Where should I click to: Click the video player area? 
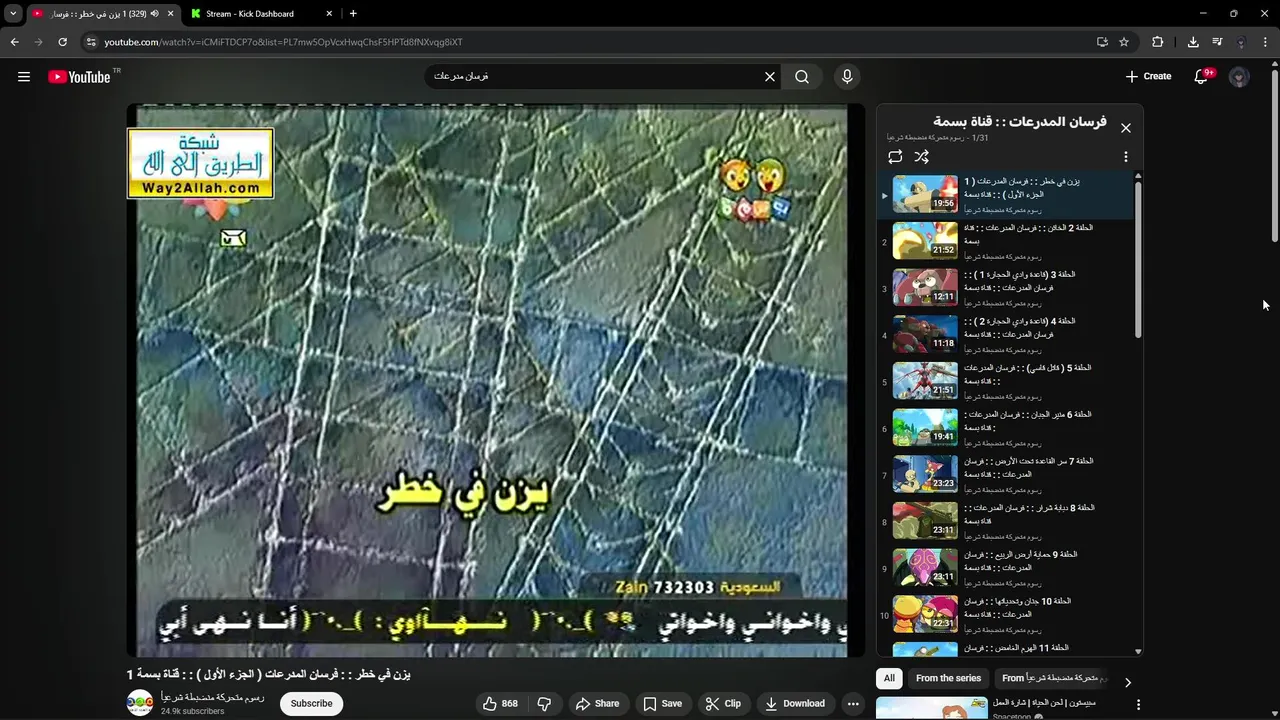(496, 380)
